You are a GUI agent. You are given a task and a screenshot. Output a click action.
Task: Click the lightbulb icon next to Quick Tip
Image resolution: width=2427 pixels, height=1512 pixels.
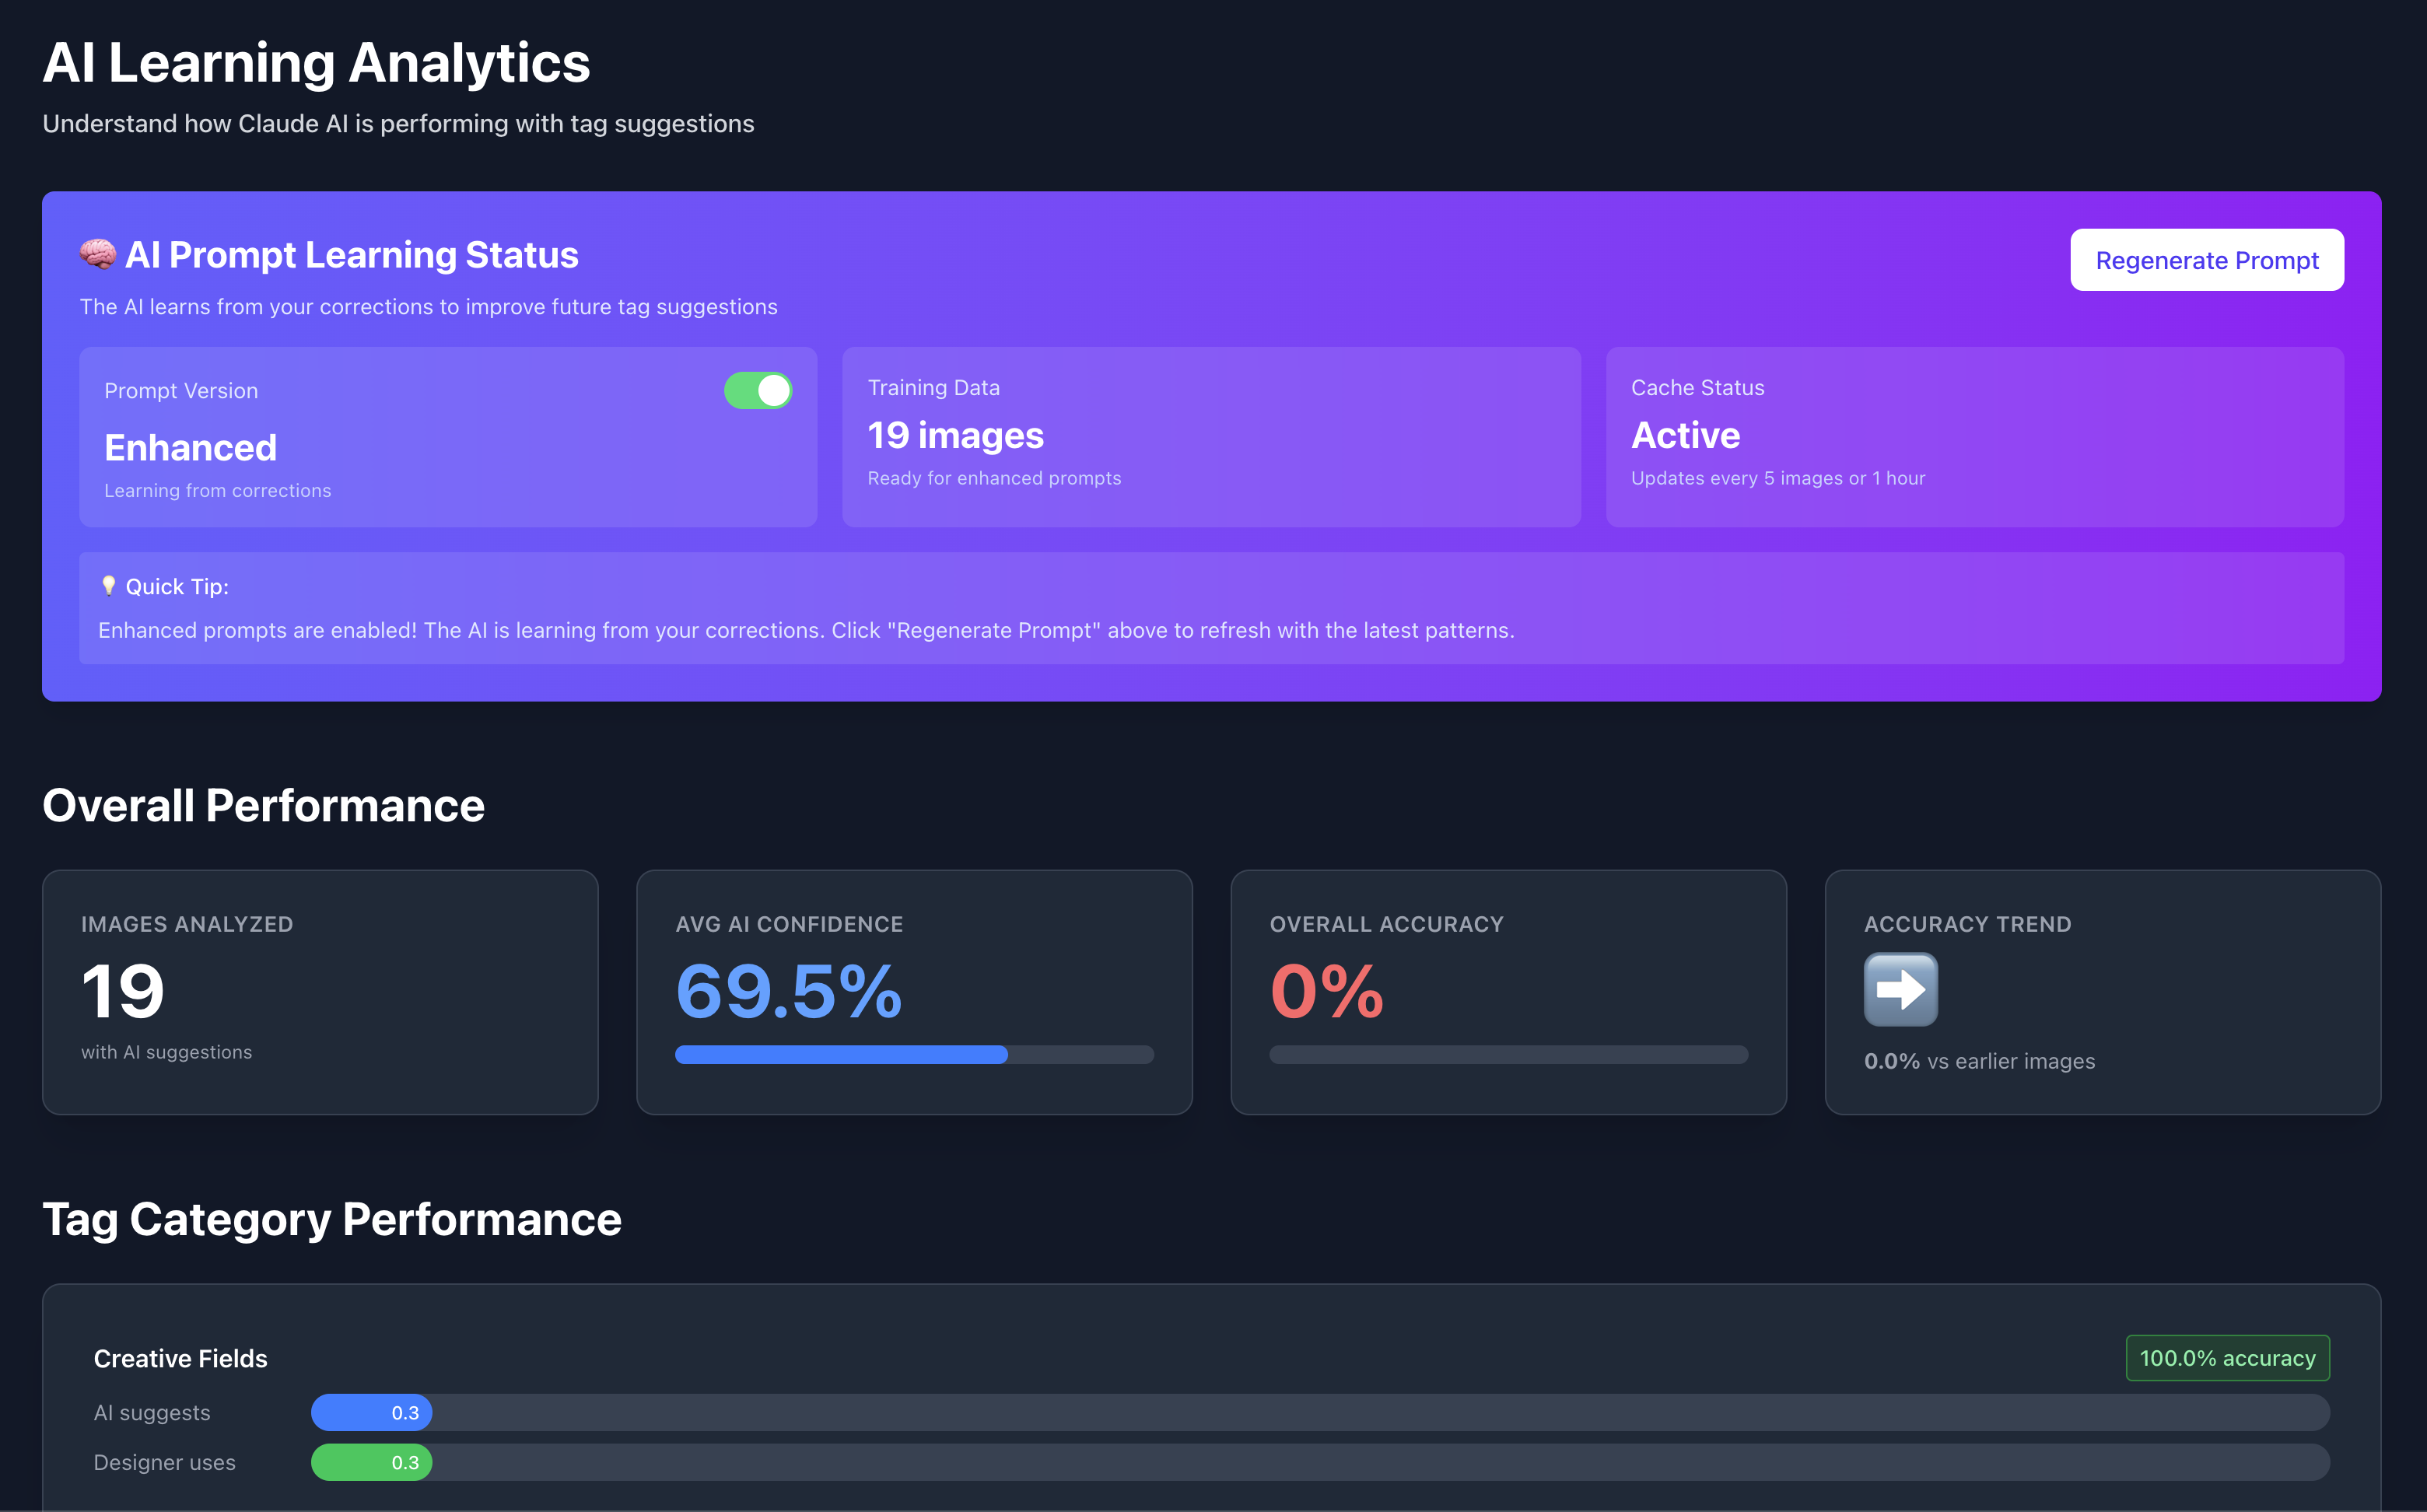(109, 586)
